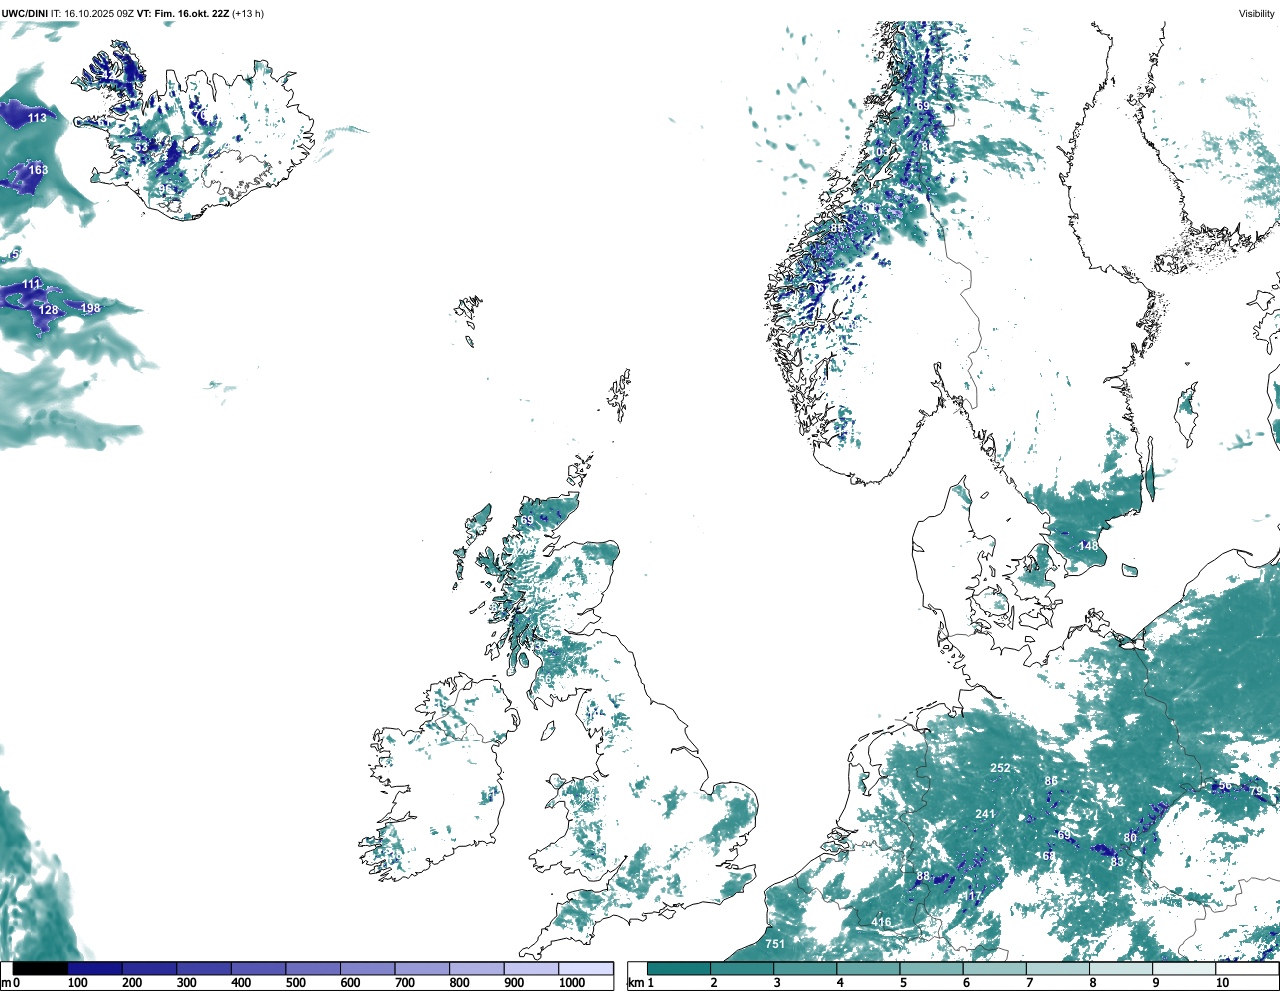Viewport: 1280px width, 991px height.
Task: Click the 800–900 m pale legend swatch
Action: click(x=476, y=968)
